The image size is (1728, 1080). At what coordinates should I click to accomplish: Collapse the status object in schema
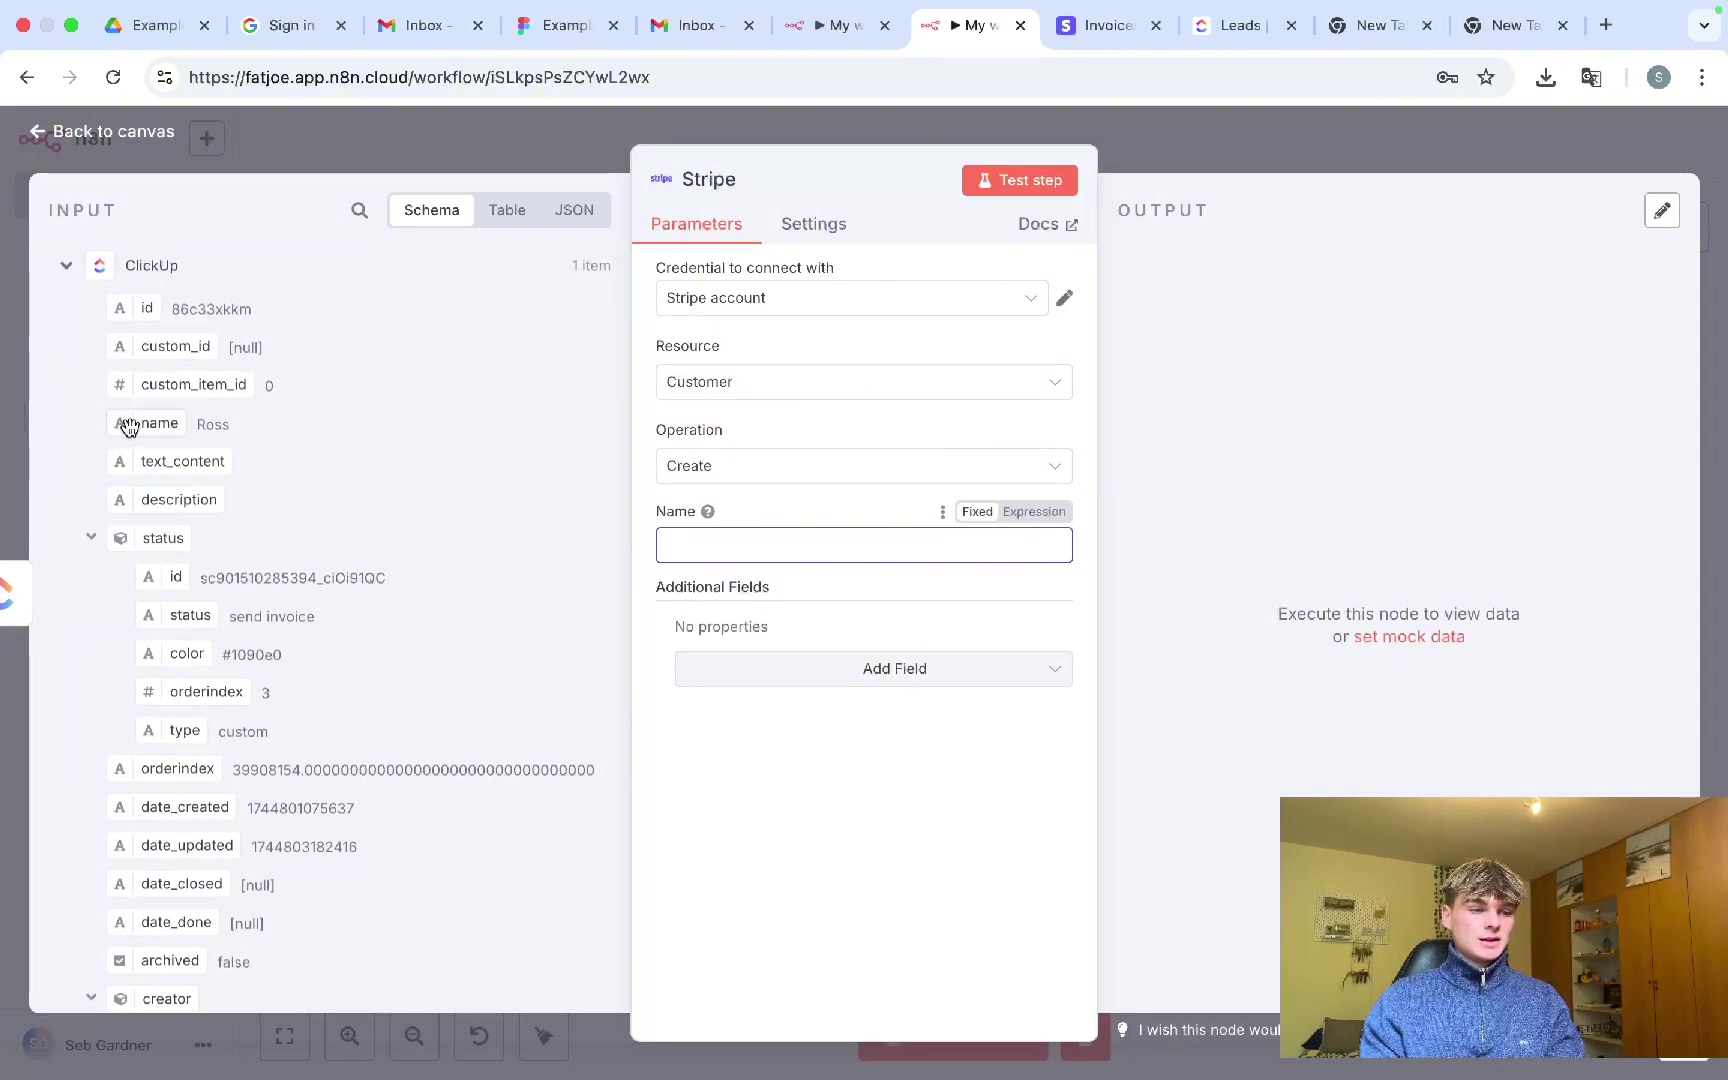click(91, 537)
